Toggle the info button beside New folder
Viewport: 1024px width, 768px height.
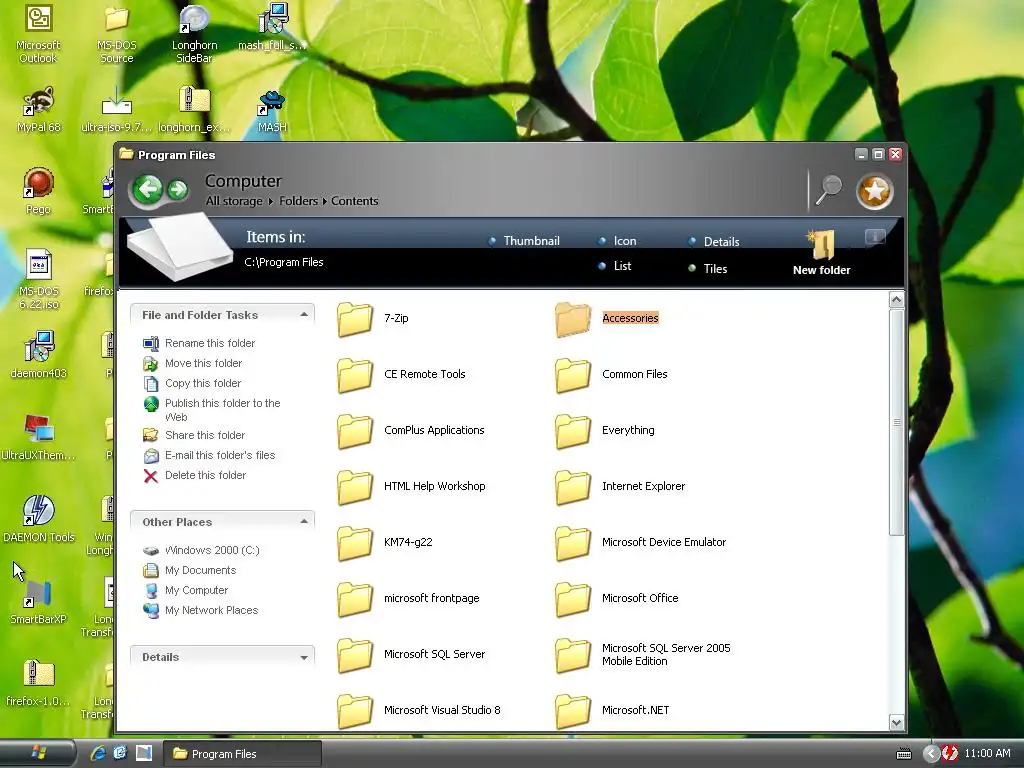coord(874,236)
